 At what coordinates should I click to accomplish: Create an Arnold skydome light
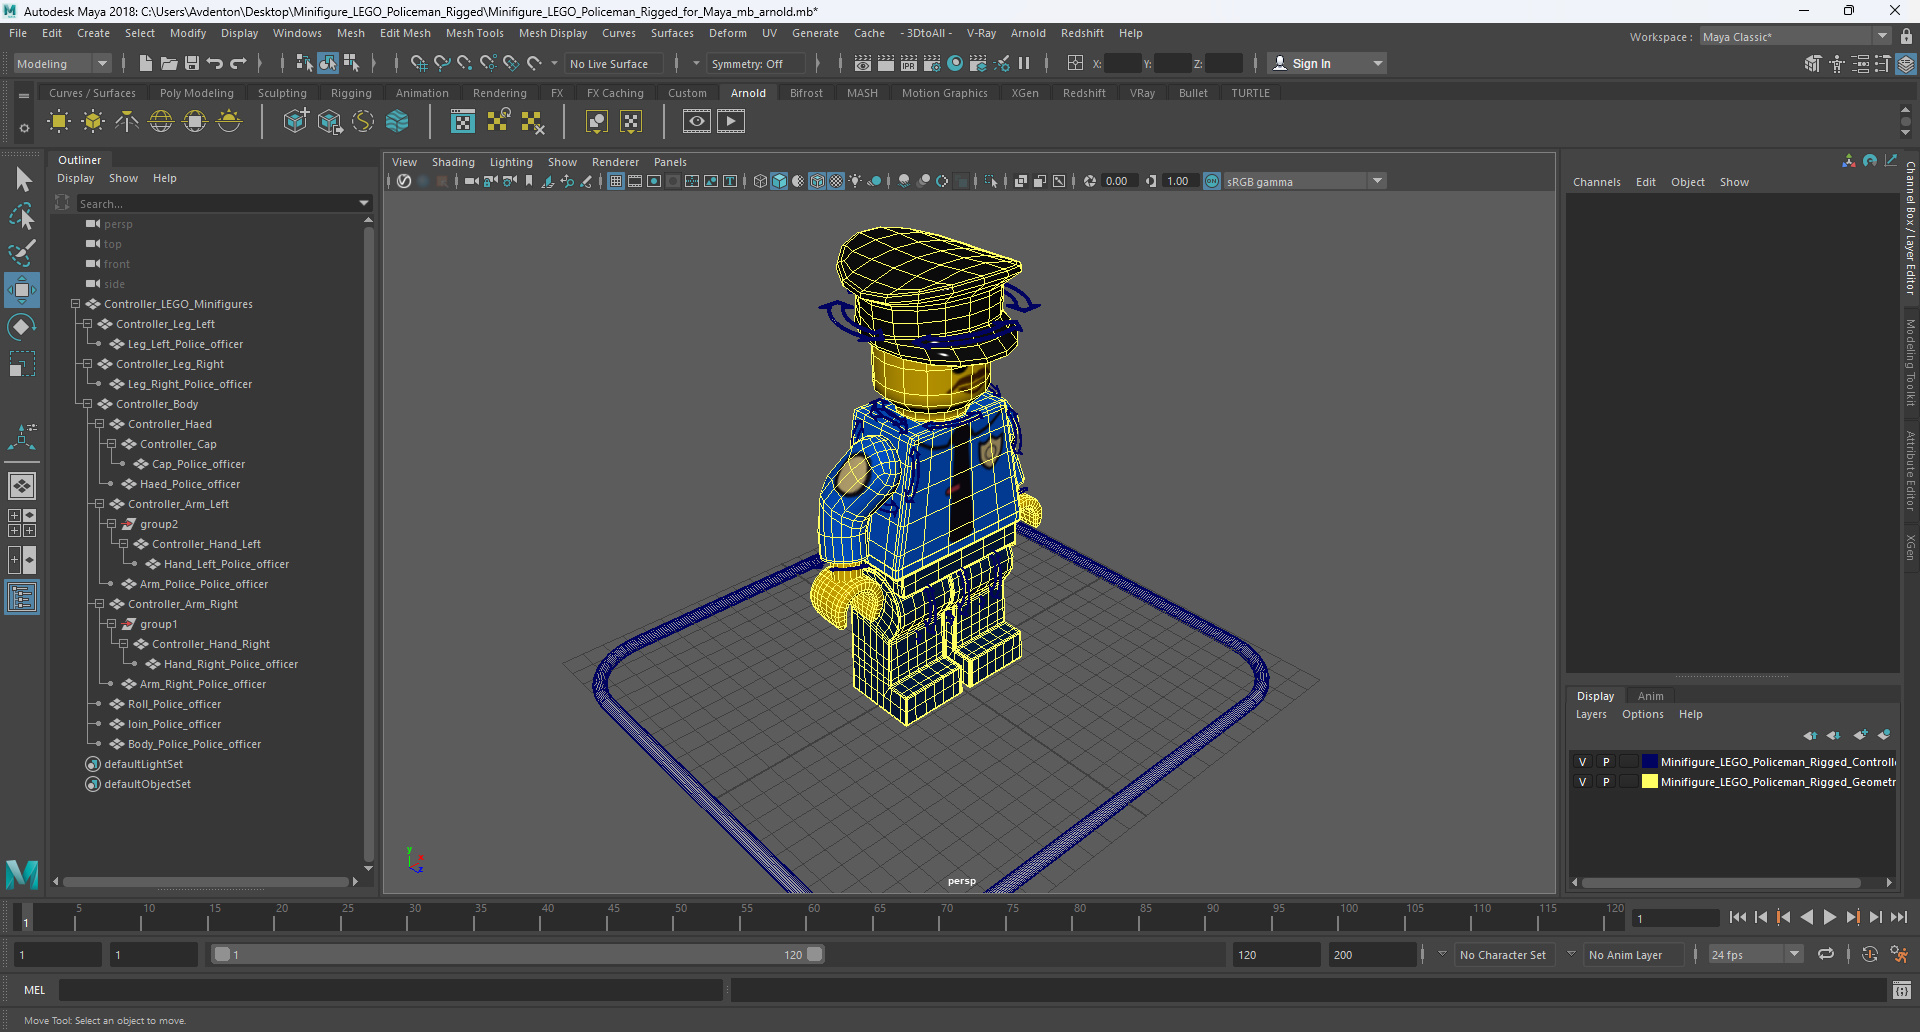pos(161,122)
